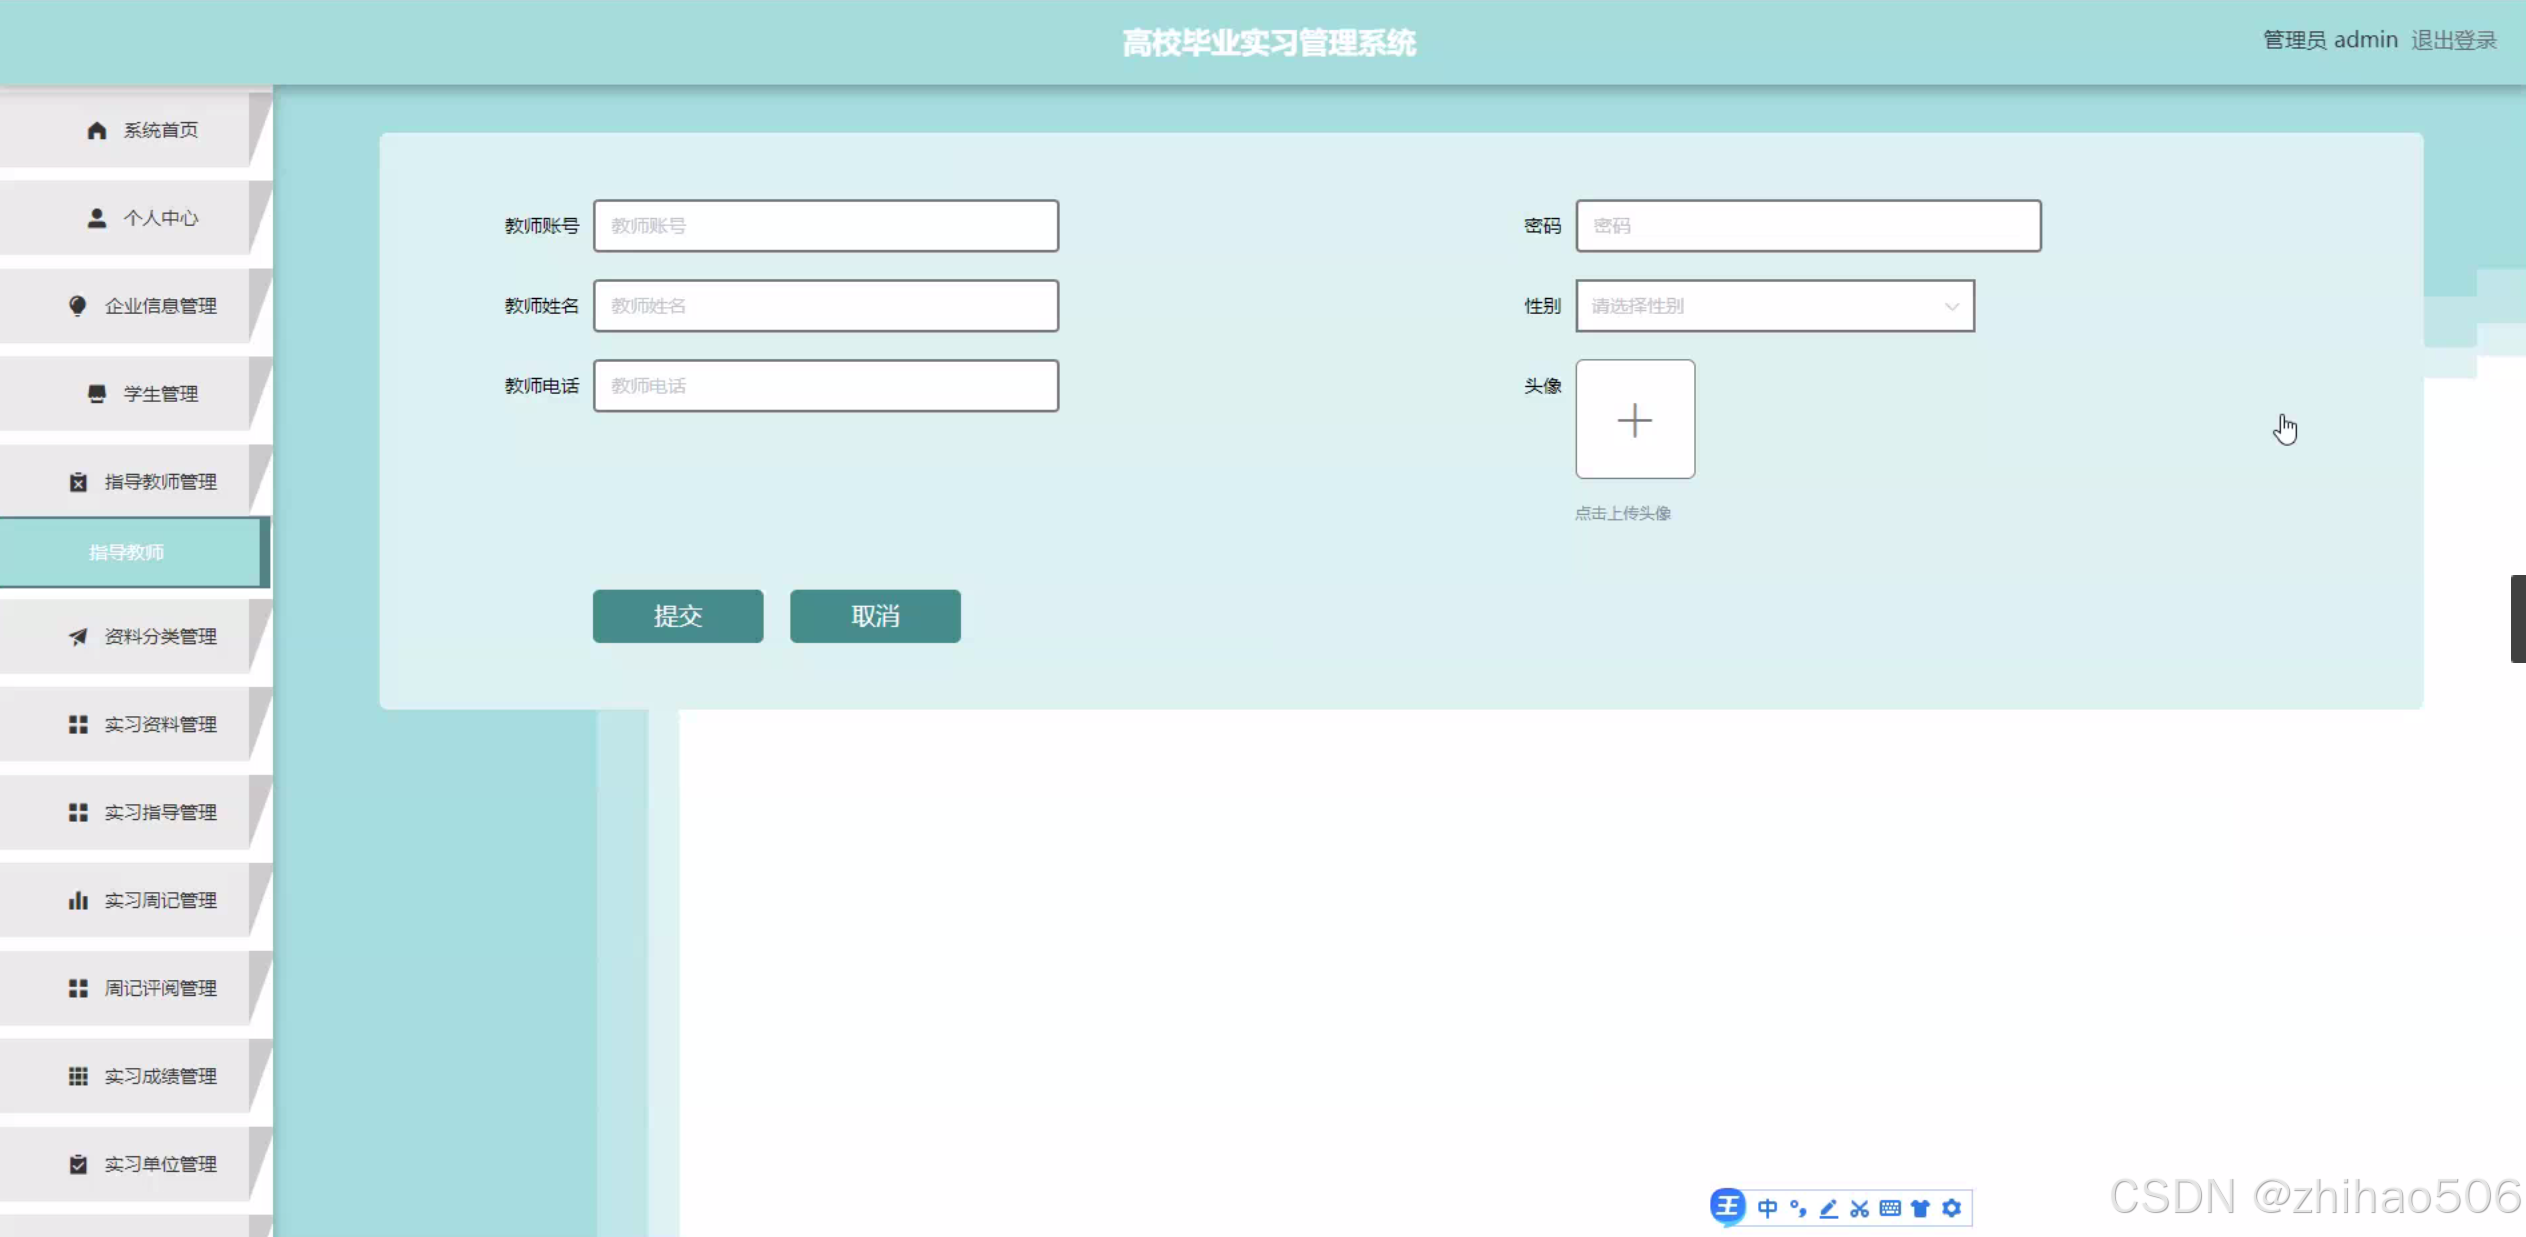This screenshot has width=2526, height=1237.
Task: Click 退出登录 to log out
Action: (2454, 39)
